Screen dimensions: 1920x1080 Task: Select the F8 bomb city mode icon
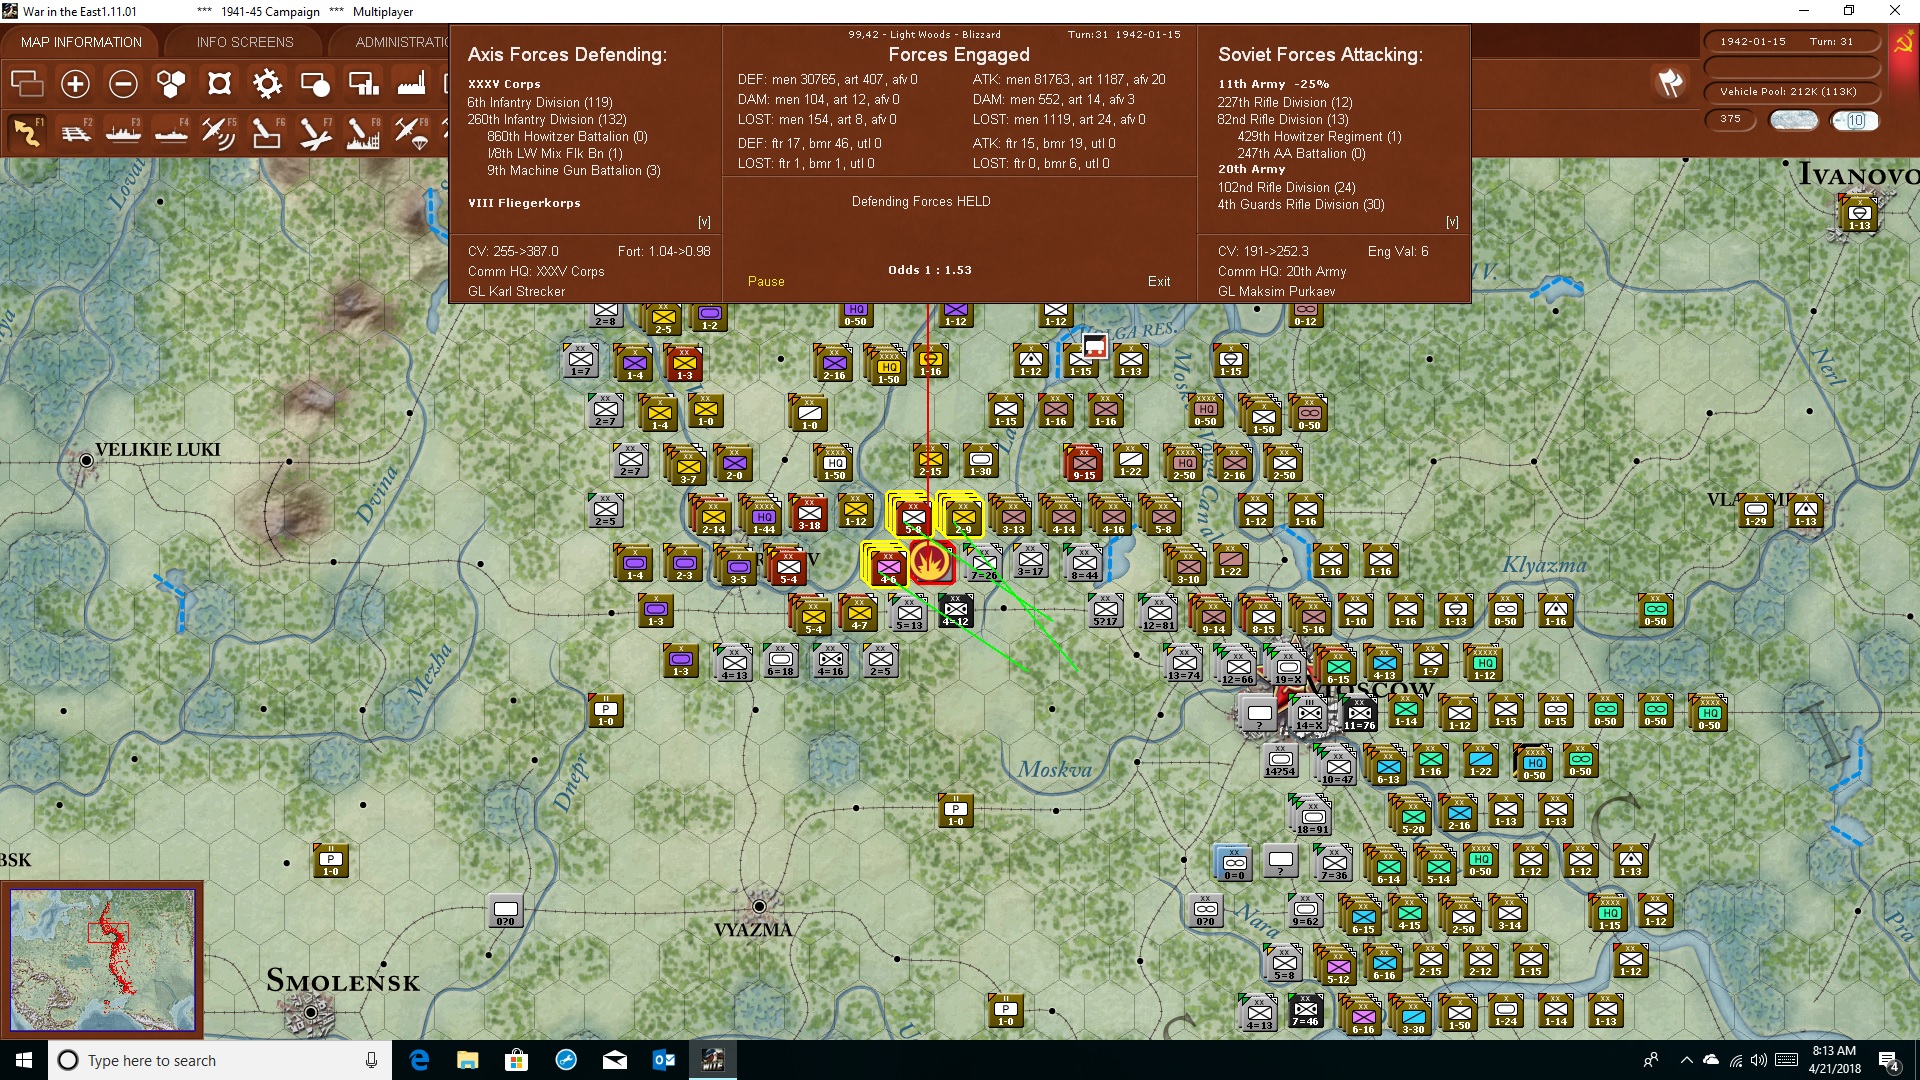363,132
